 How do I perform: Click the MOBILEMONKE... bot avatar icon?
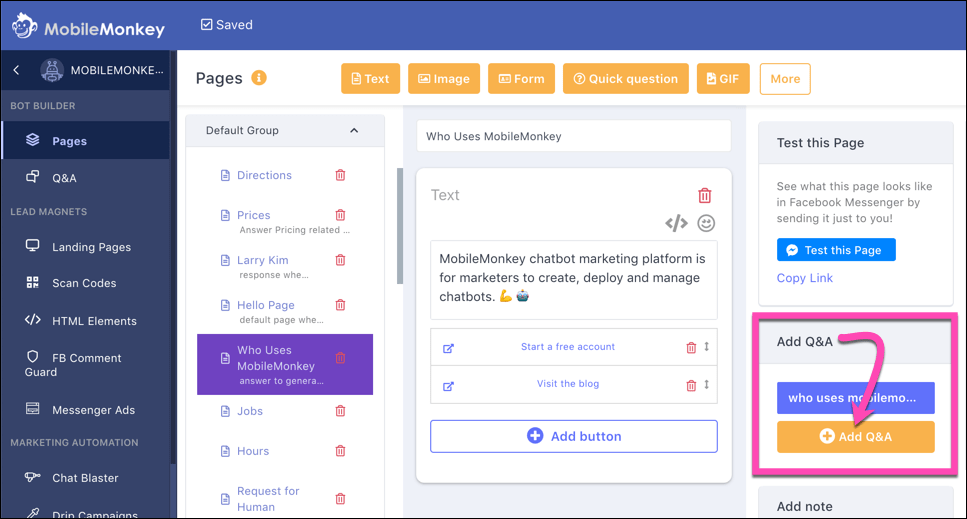click(x=52, y=70)
